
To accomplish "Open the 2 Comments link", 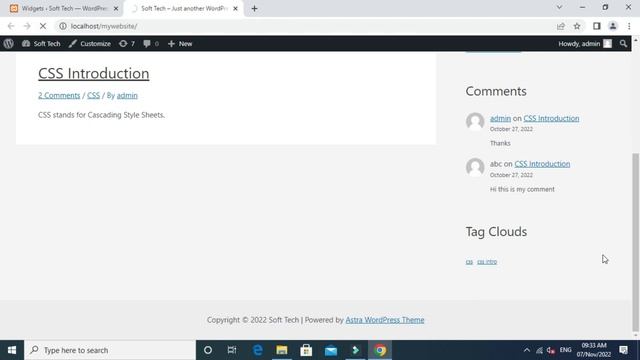I will 59,95.
